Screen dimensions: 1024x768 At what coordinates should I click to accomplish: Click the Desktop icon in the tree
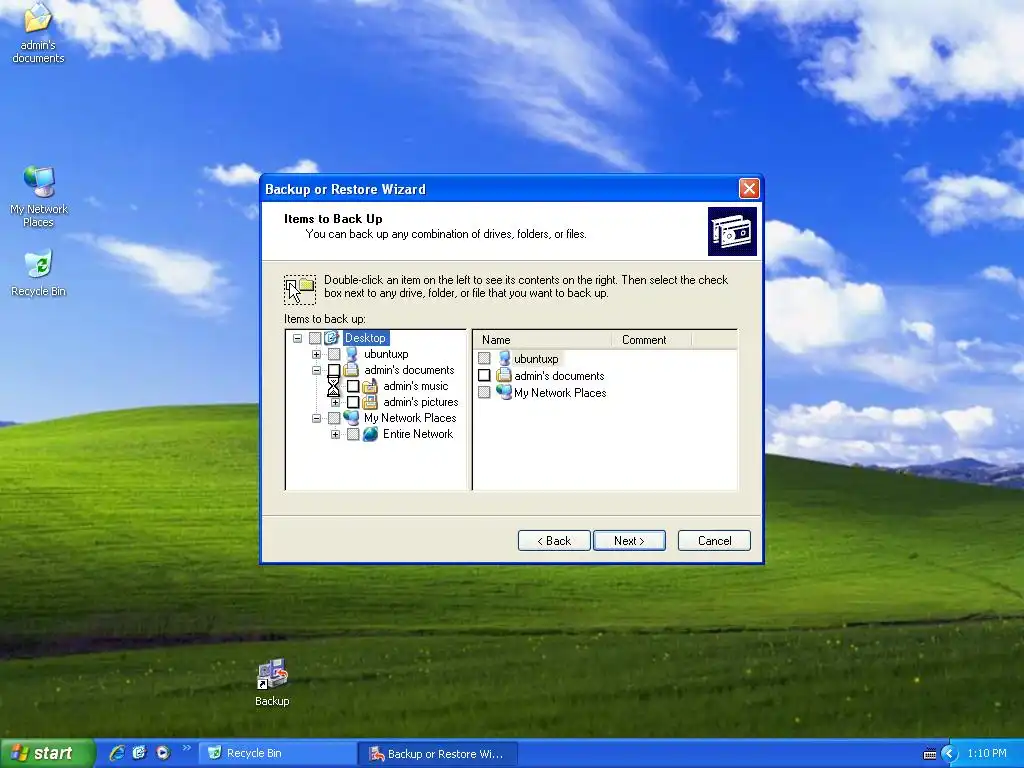(332, 338)
